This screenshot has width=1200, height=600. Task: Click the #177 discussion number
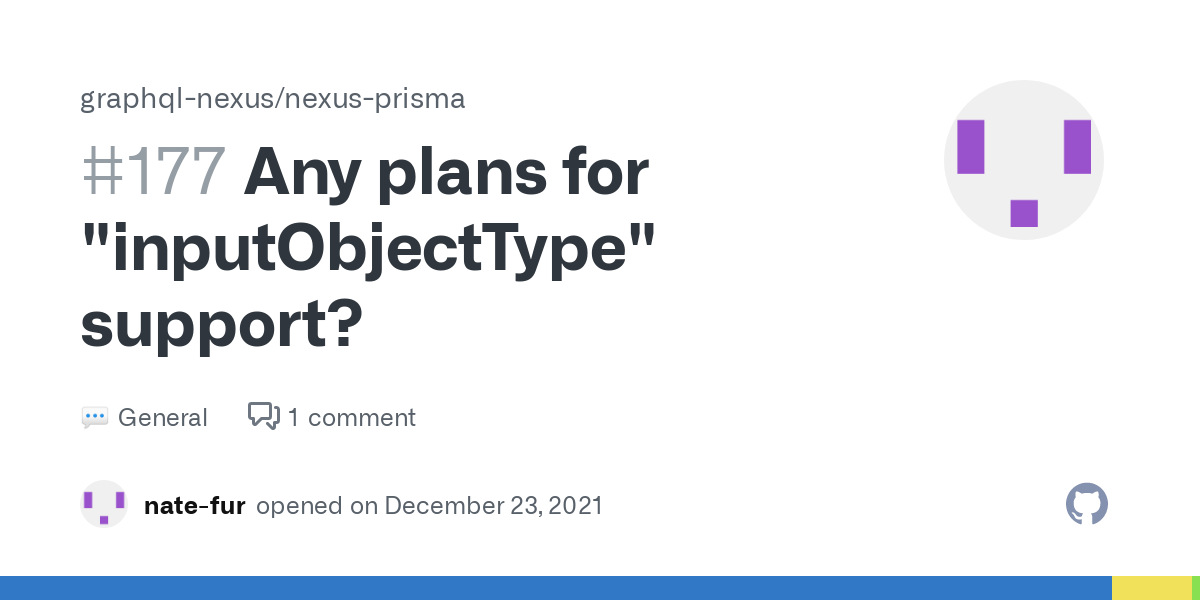(153, 172)
